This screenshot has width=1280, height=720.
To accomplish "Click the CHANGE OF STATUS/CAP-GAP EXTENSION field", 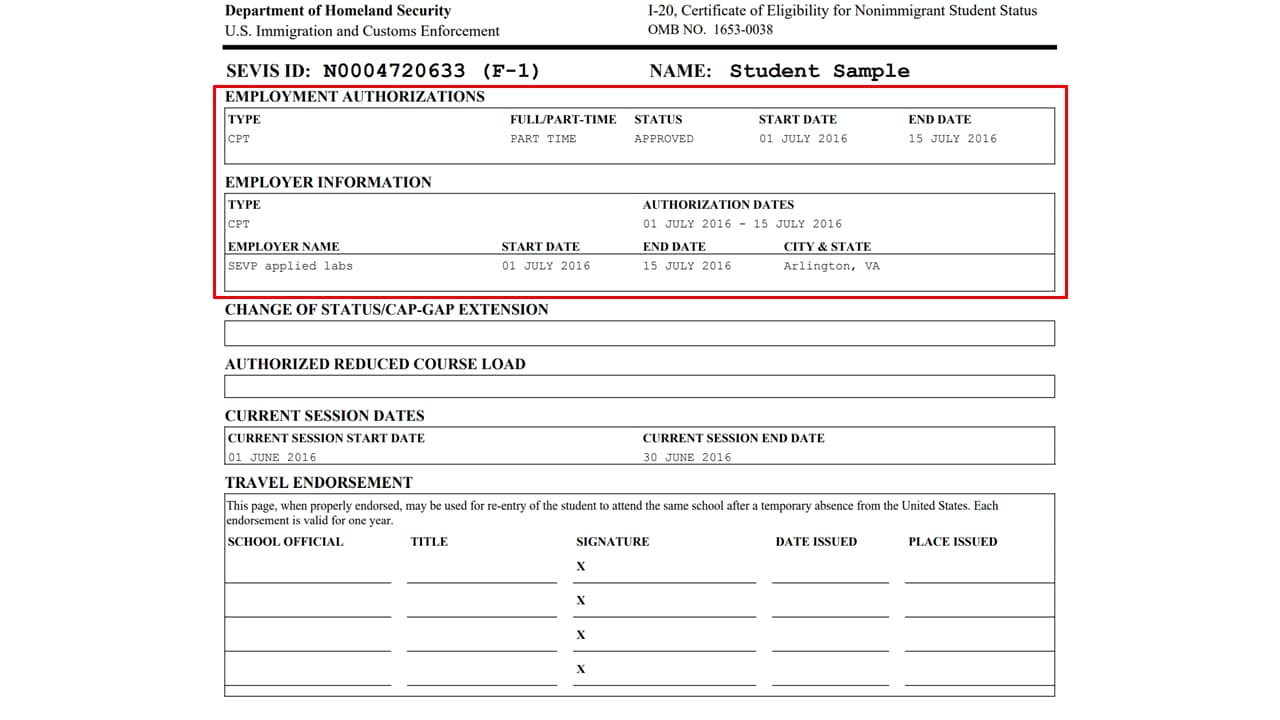I will 639,332.
